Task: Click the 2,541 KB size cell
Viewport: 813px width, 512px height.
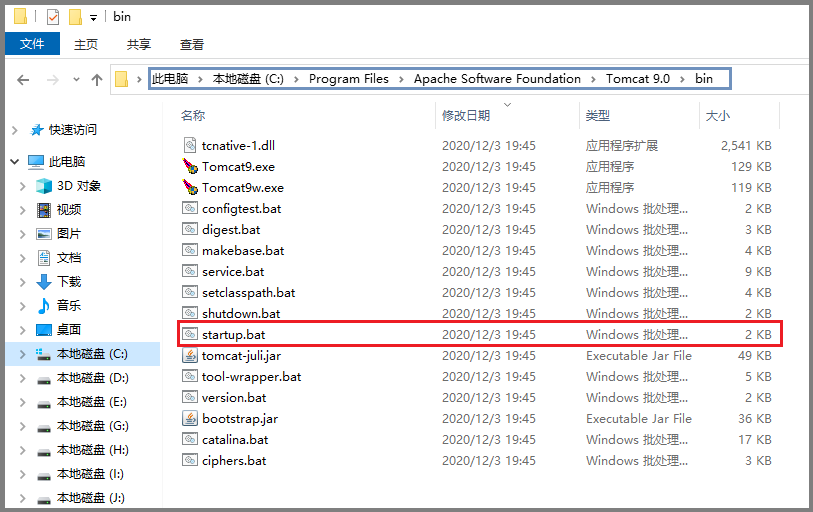Action: coord(746,145)
